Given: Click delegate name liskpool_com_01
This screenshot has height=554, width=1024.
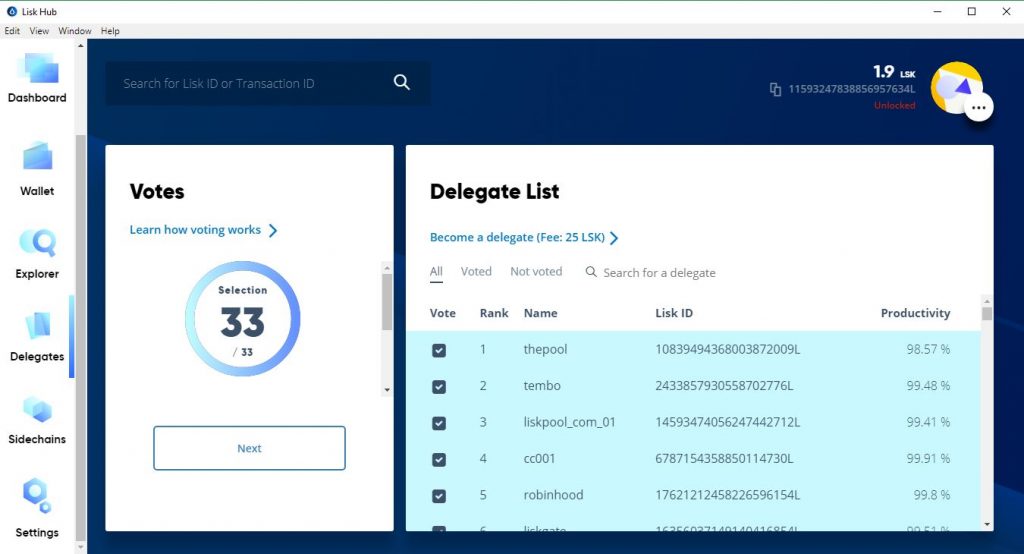Looking at the screenshot, I should click(x=569, y=422).
